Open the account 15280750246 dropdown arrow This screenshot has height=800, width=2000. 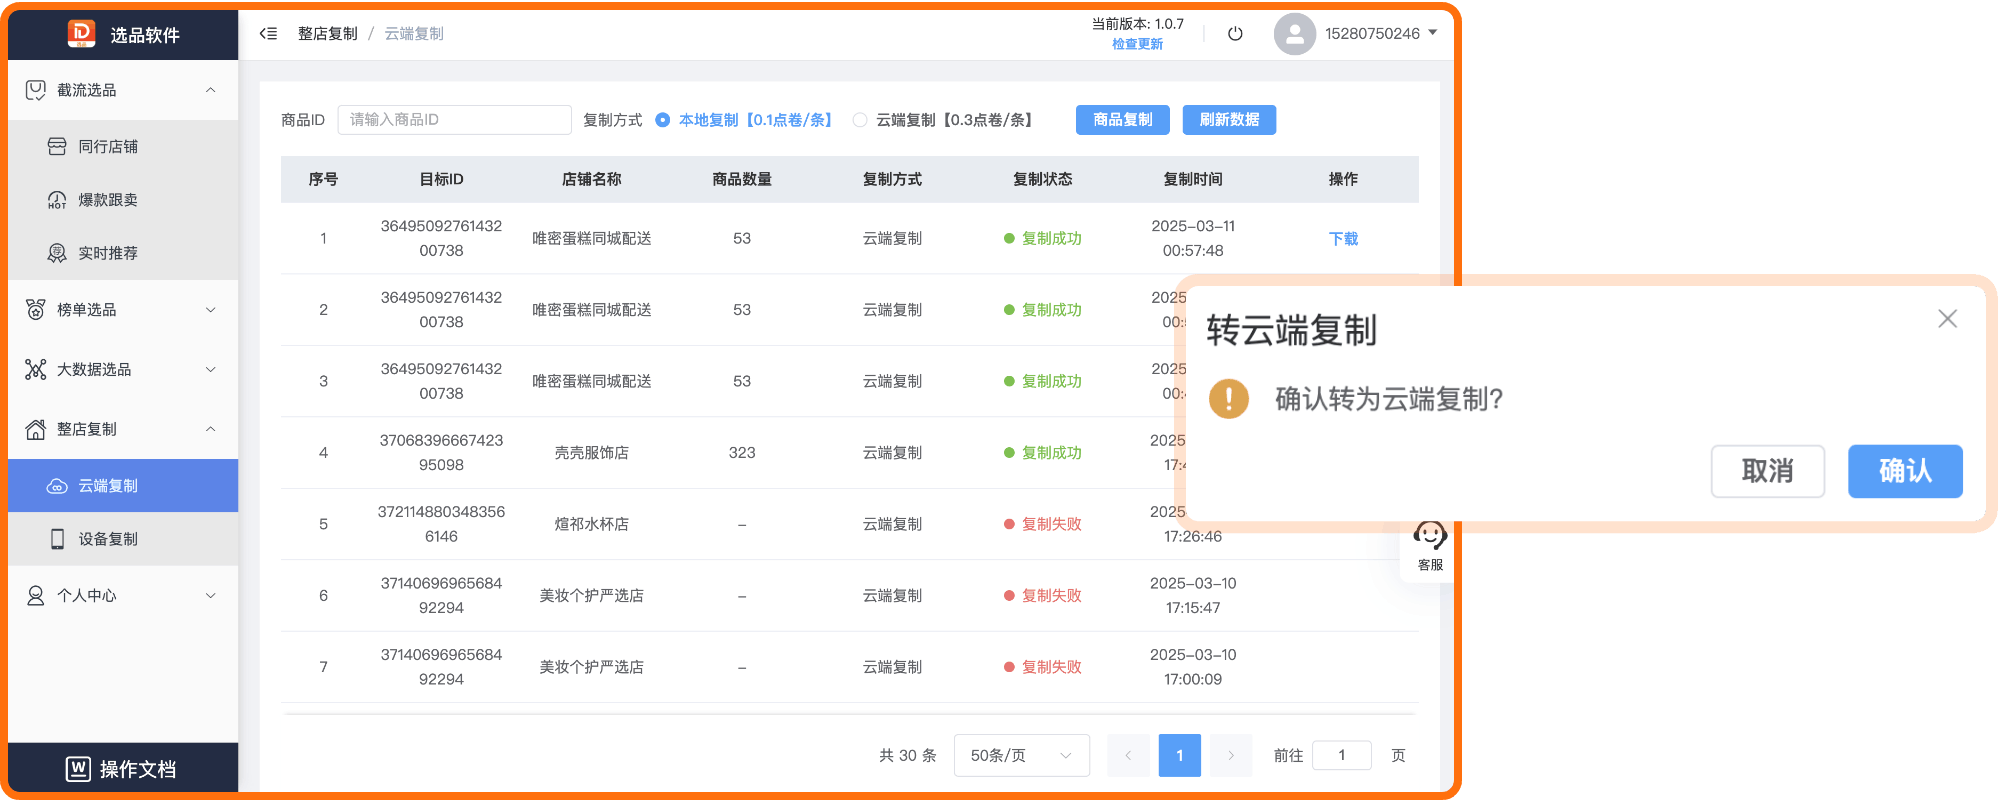pyautogui.click(x=1433, y=33)
